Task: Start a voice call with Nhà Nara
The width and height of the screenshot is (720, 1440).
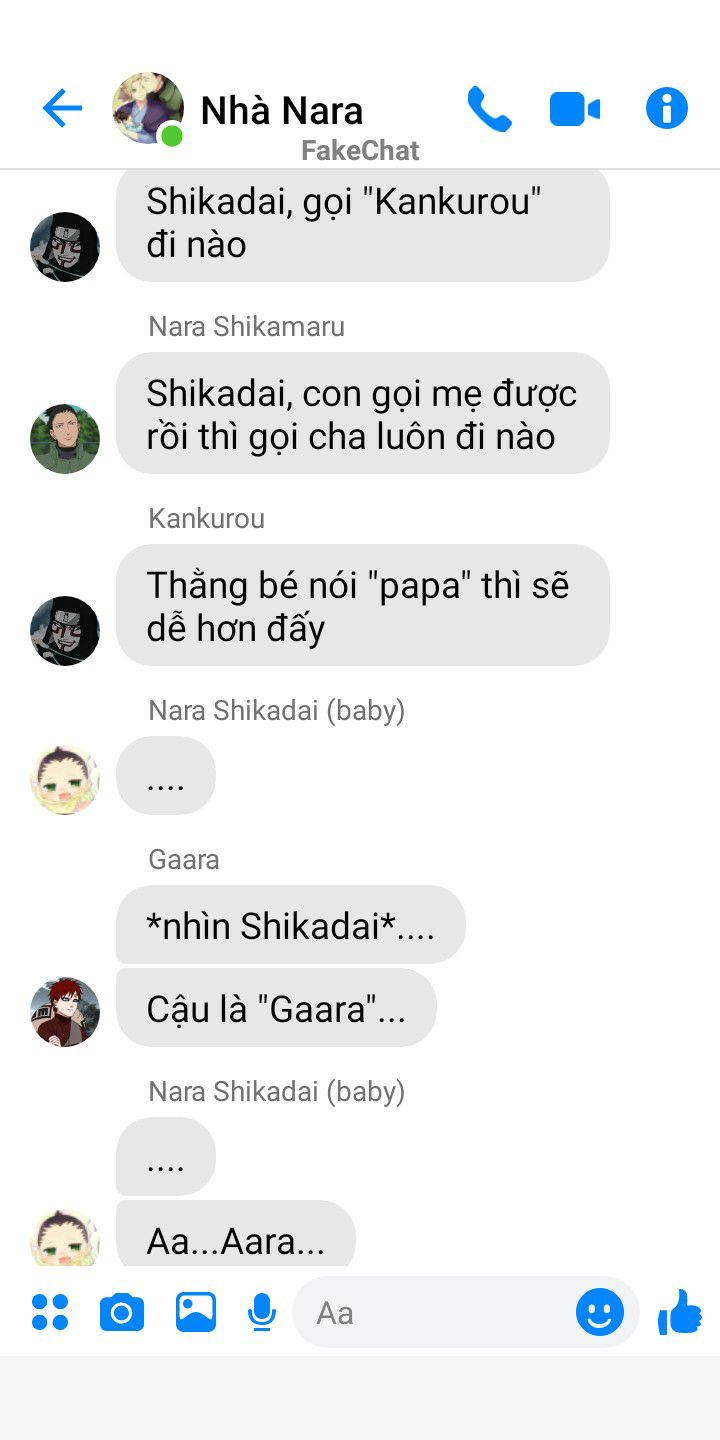Action: [x=489, y=108]
